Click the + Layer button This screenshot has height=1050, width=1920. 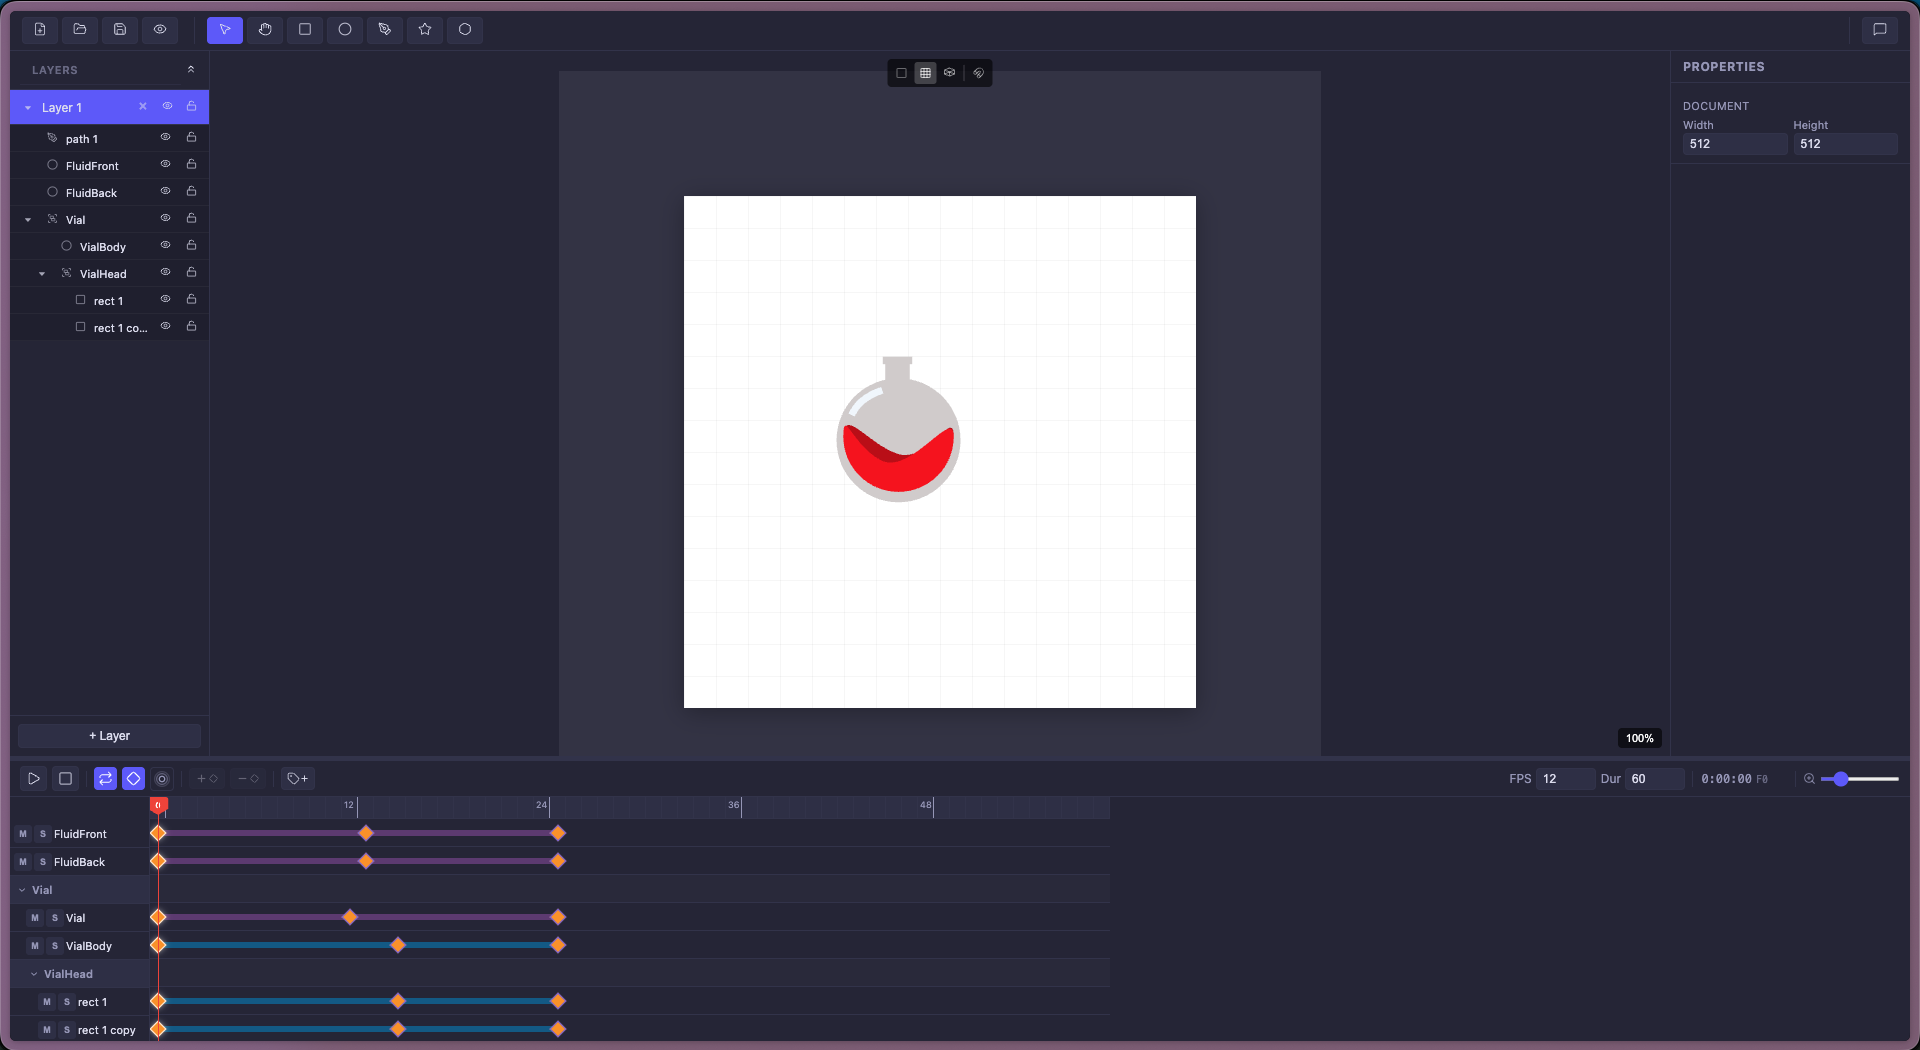point(110,736)
